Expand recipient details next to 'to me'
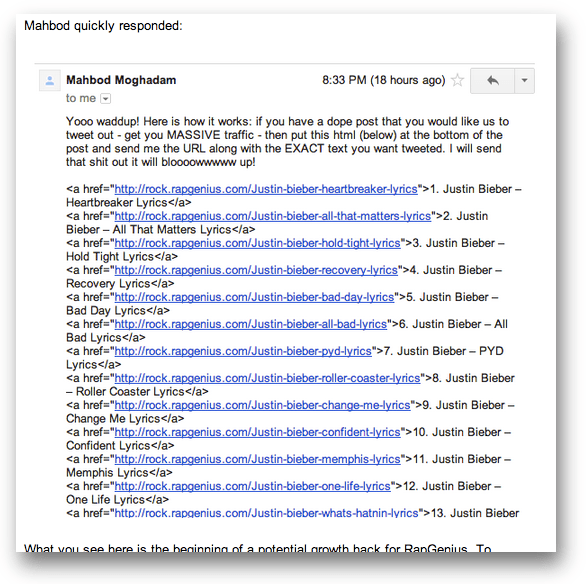This screenshot has width=586, height=584. [106, 99]
